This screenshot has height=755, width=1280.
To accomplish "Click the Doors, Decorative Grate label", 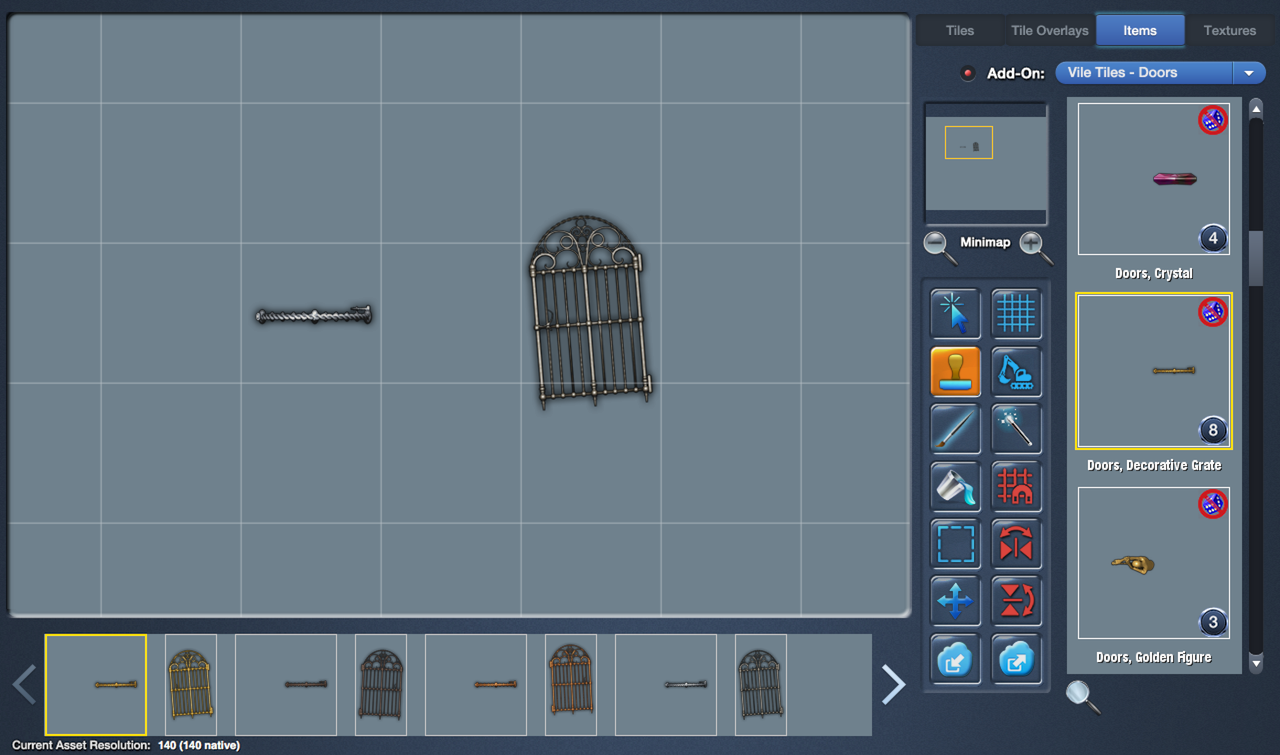I will coord(1154,465).
